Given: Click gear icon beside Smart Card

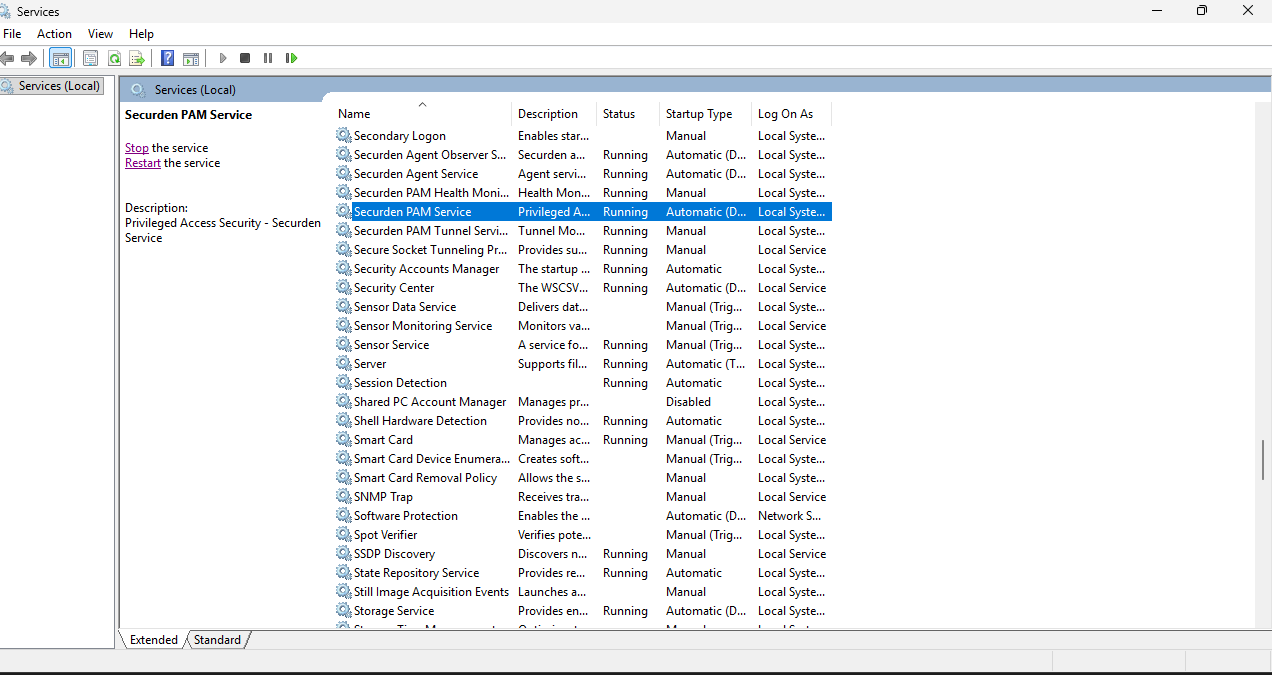Looking at the screenshot, I should coord(344,439).
